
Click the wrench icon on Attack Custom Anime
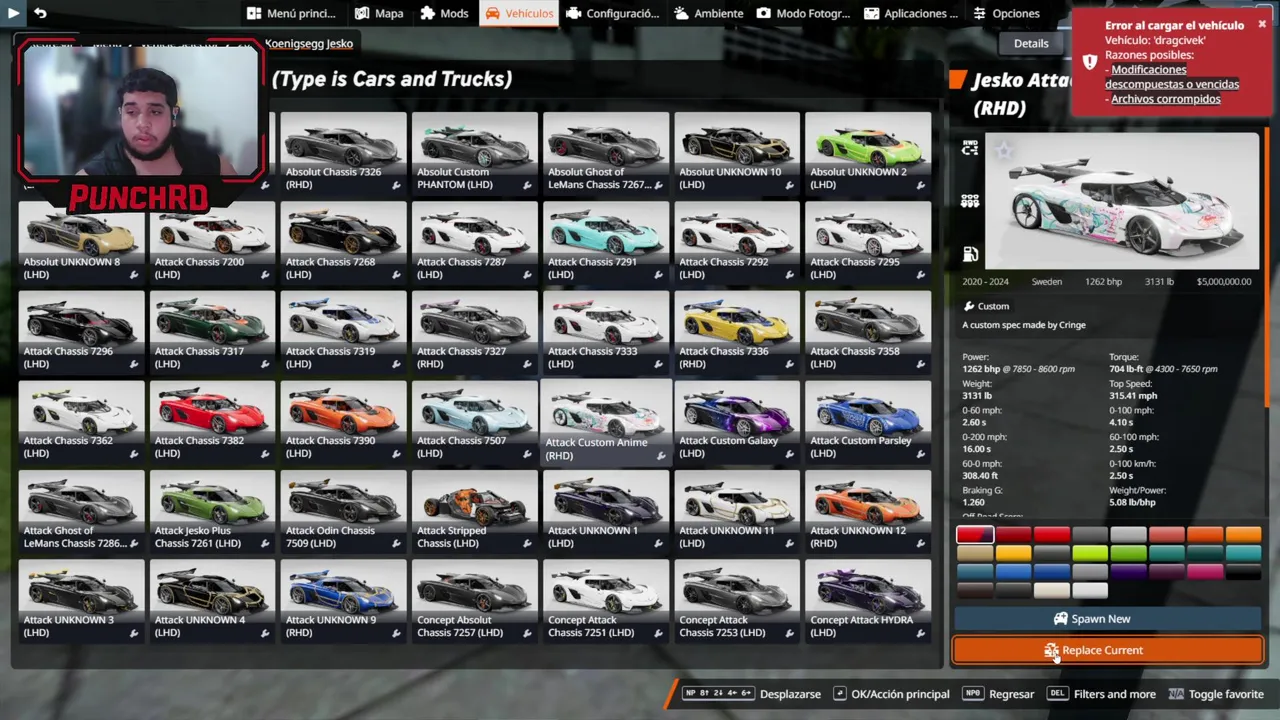tap(660, 456)
